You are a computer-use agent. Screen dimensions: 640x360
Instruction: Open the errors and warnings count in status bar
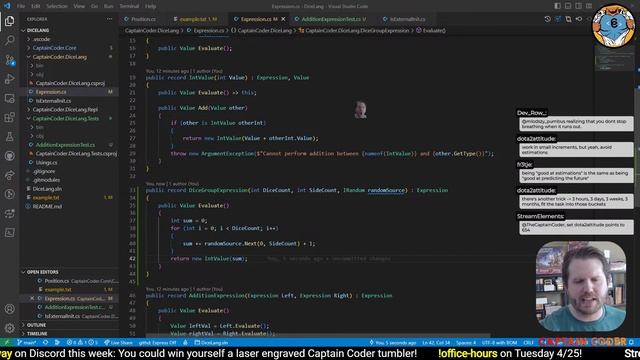[82, 343]
